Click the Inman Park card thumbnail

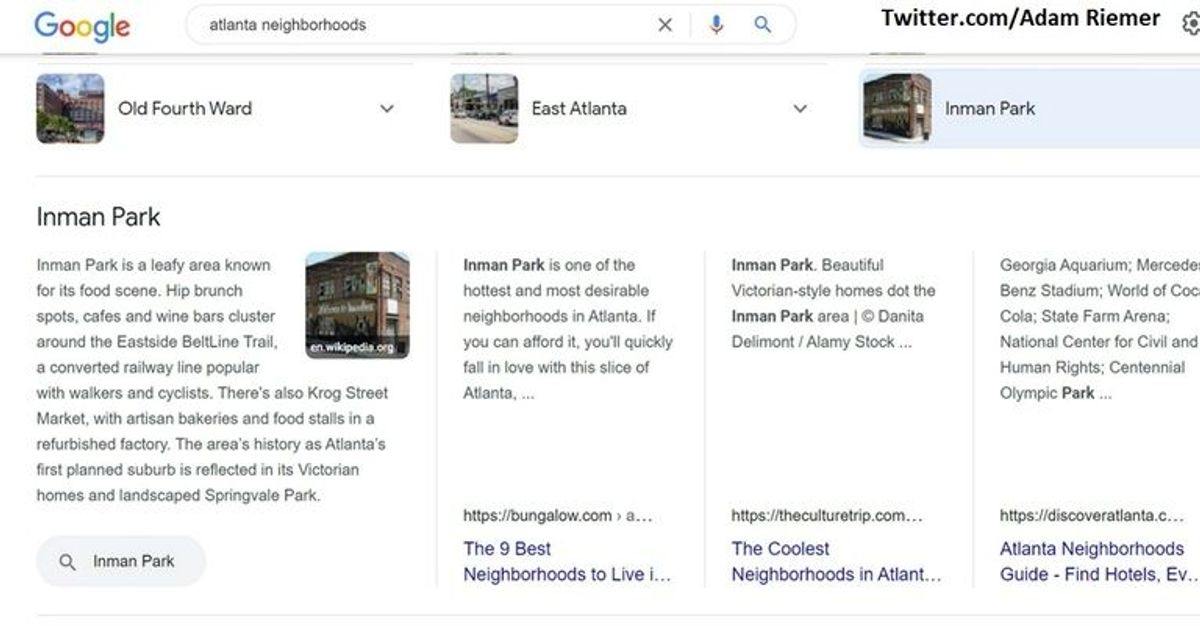coord(897,107)
